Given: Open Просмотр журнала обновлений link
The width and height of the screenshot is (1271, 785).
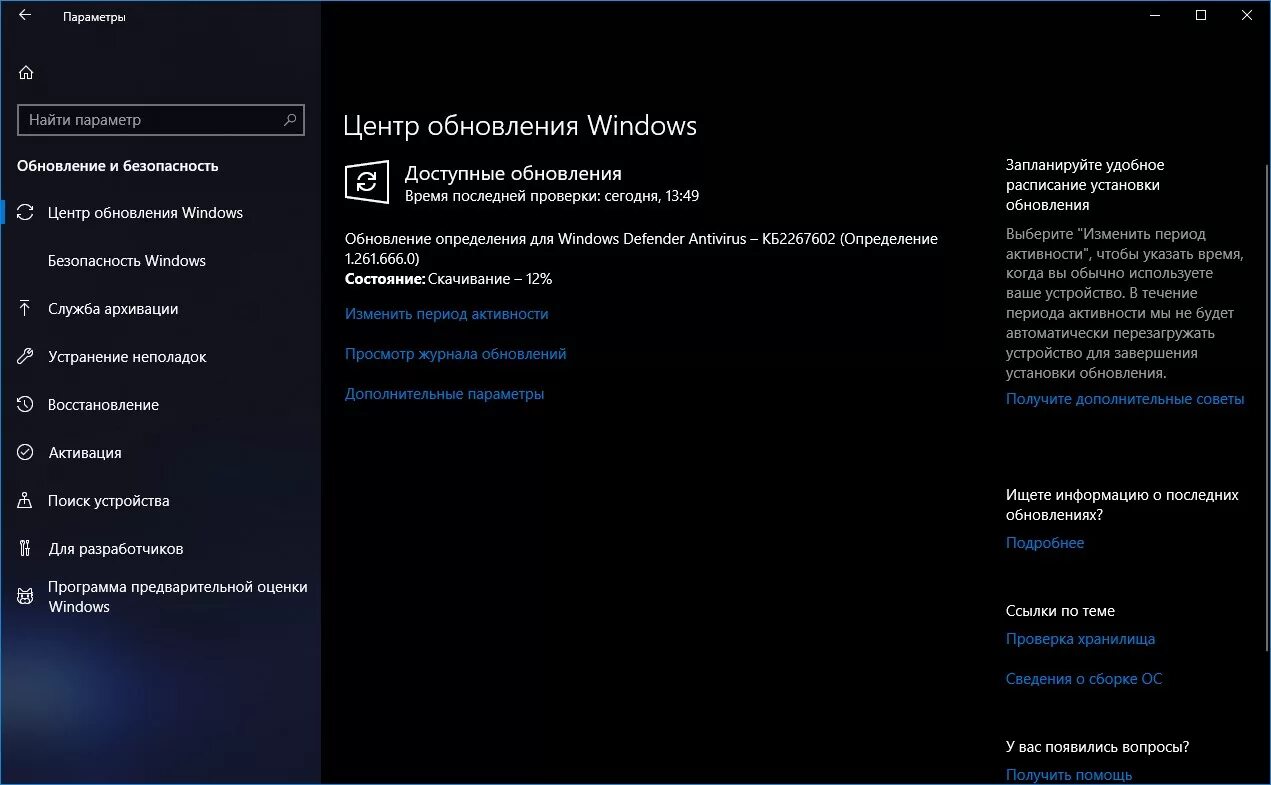Looking at the screenshot, I should coord(455,353).
